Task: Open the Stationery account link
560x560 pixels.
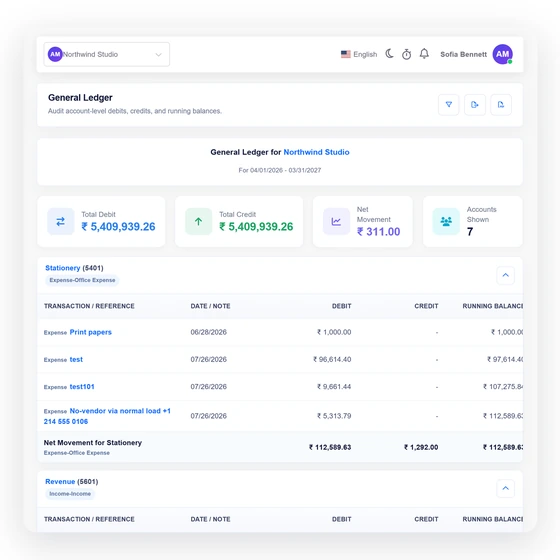Action: (62, 268)
